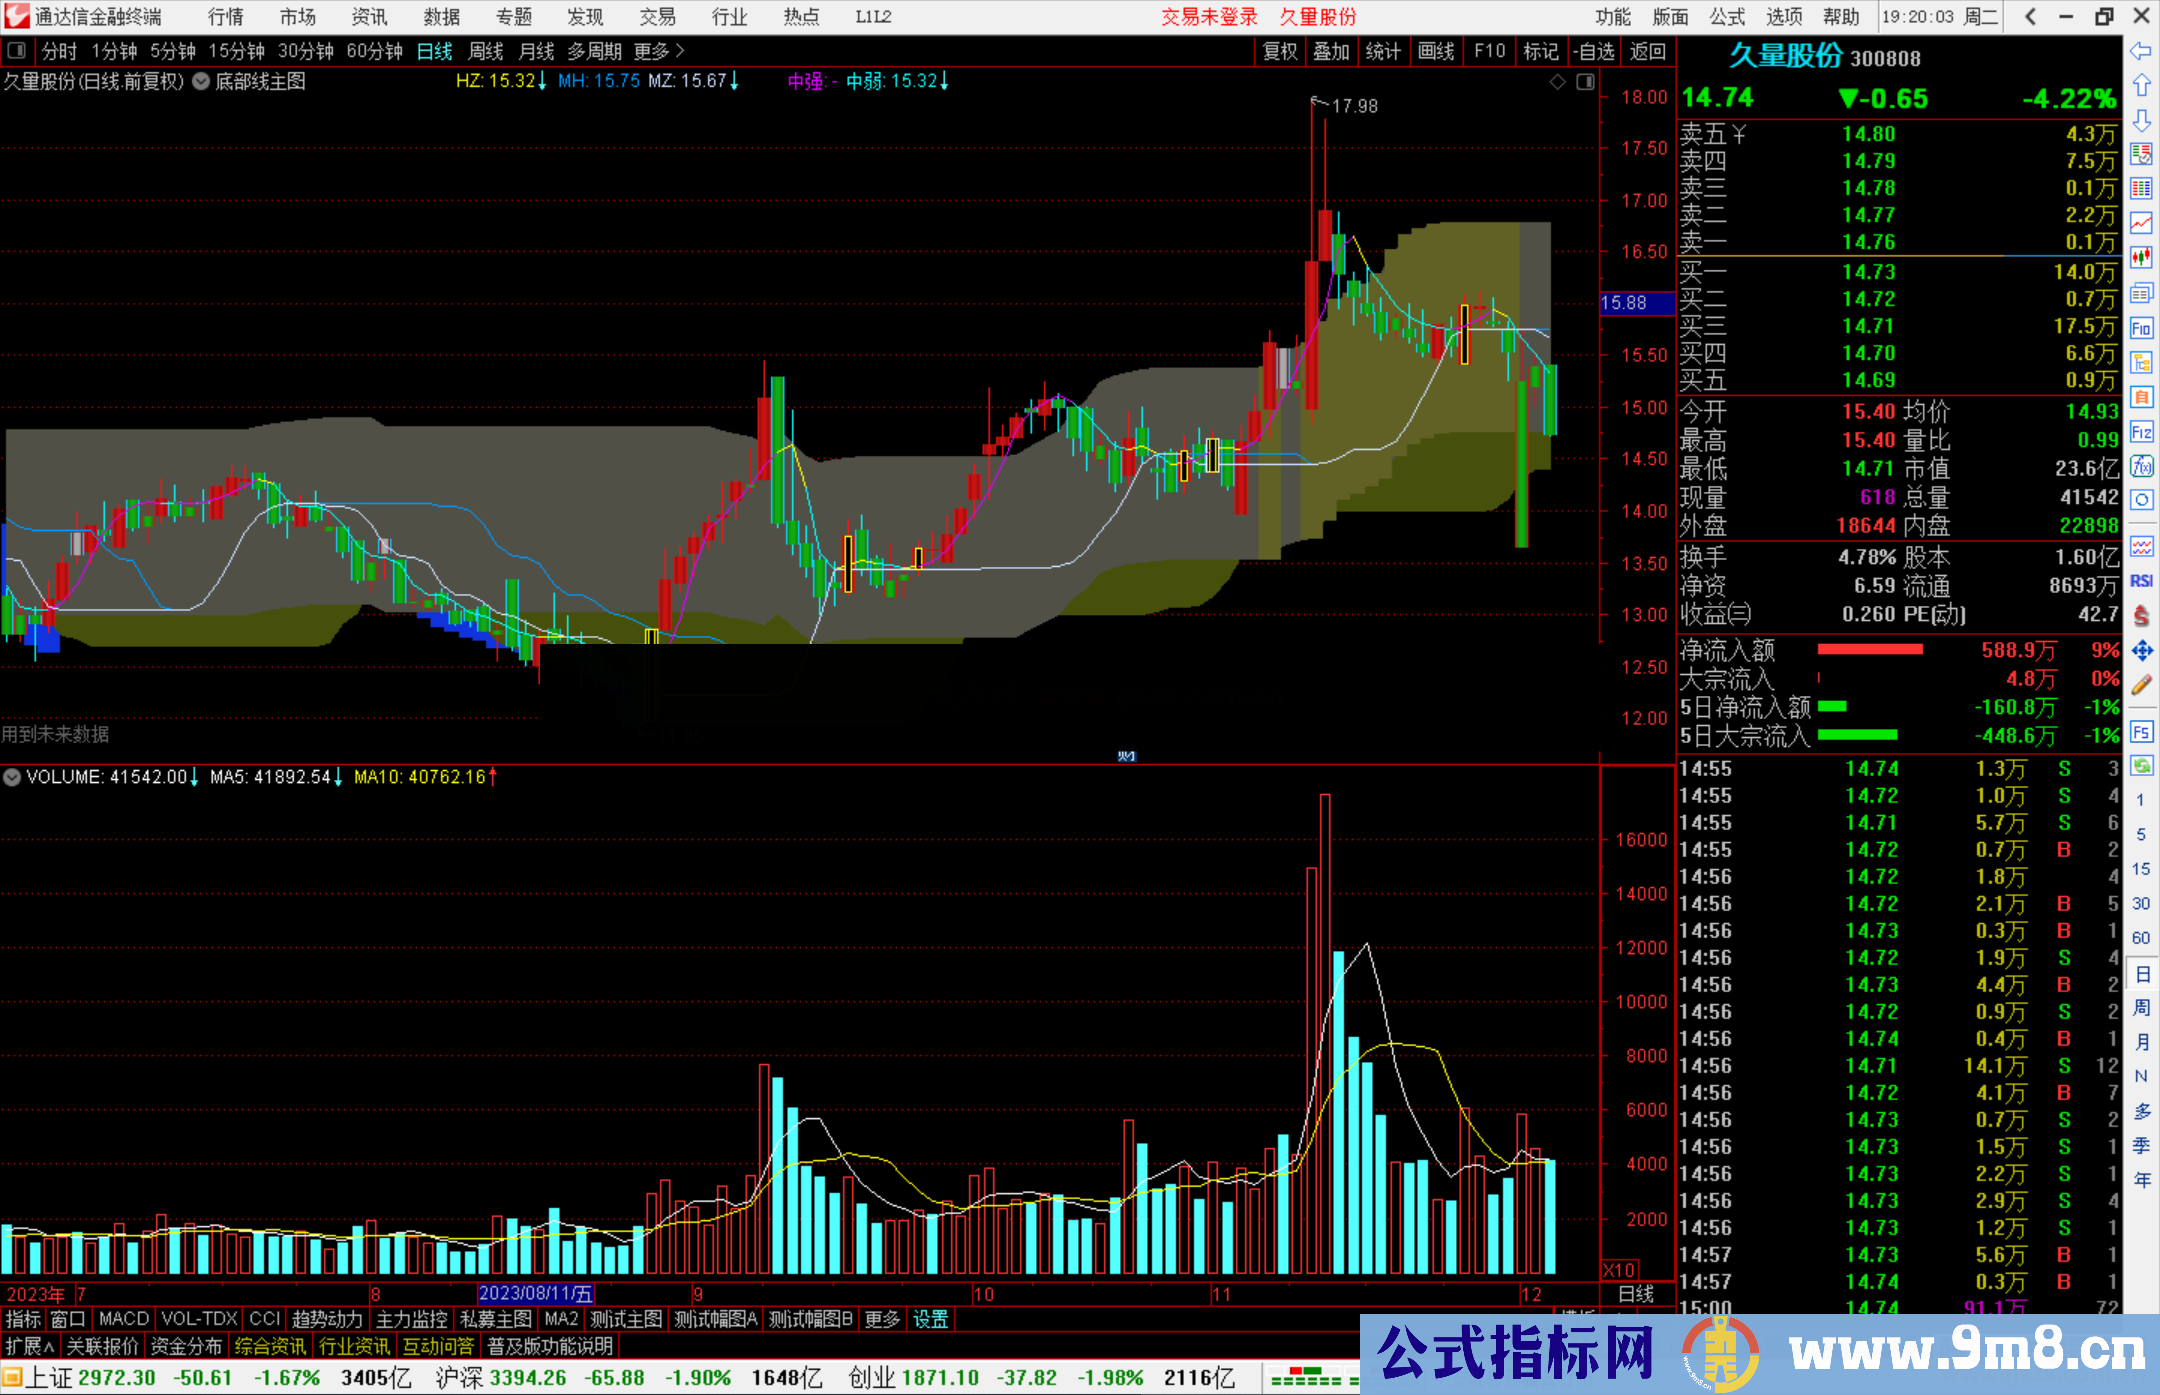Click the formula f(x) sidebar icon
The width and height of the screenshot is (2160, 1395).
pyautogui.click(x=2141, y=467)
